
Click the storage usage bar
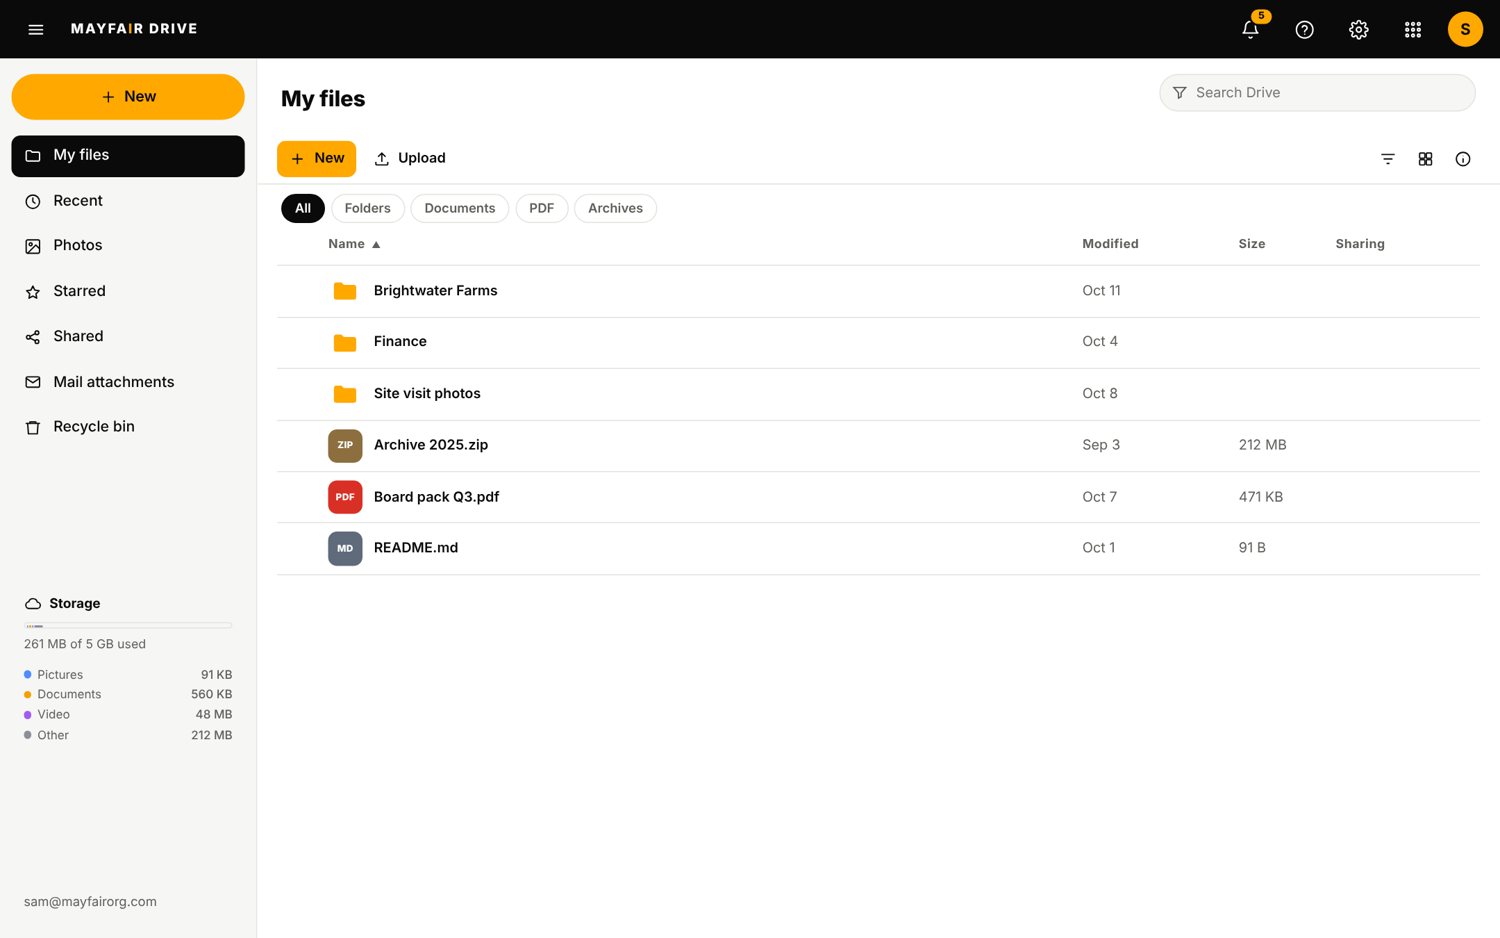(x=128, y=626)
